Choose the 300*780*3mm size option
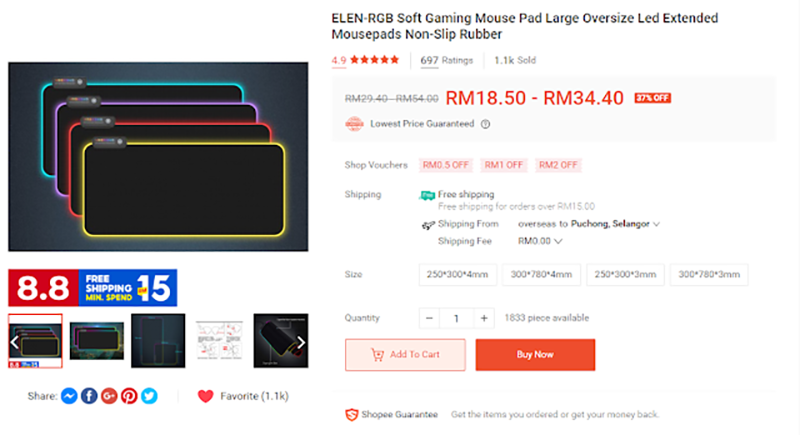This screenshot has width=800, height=435. tap(709, 274)
